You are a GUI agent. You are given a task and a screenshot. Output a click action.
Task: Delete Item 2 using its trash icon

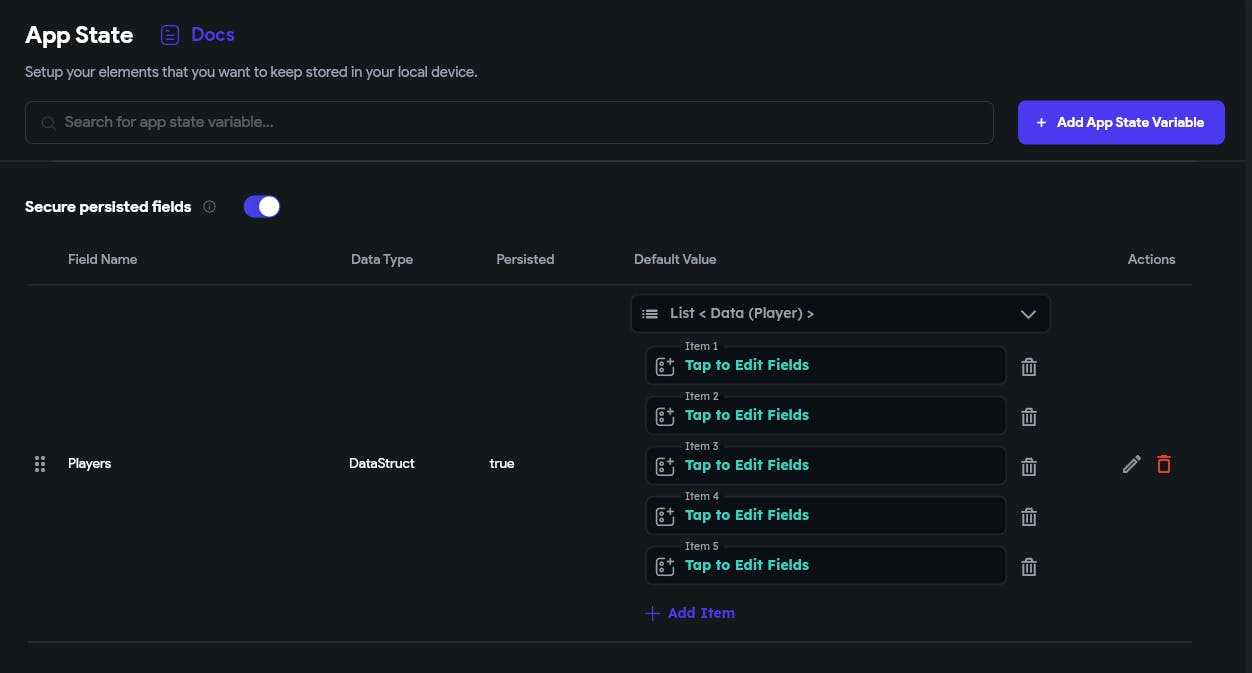coord(1028,417)
